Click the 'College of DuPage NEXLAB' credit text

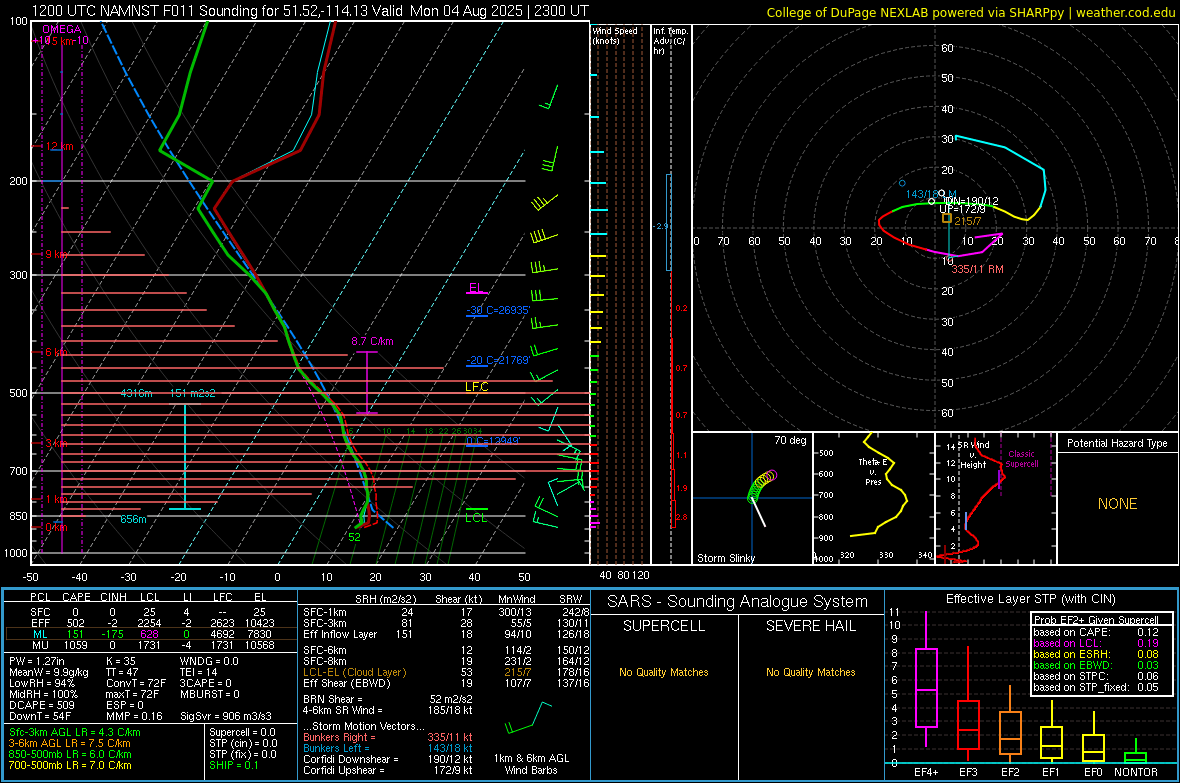coord(970,12)
